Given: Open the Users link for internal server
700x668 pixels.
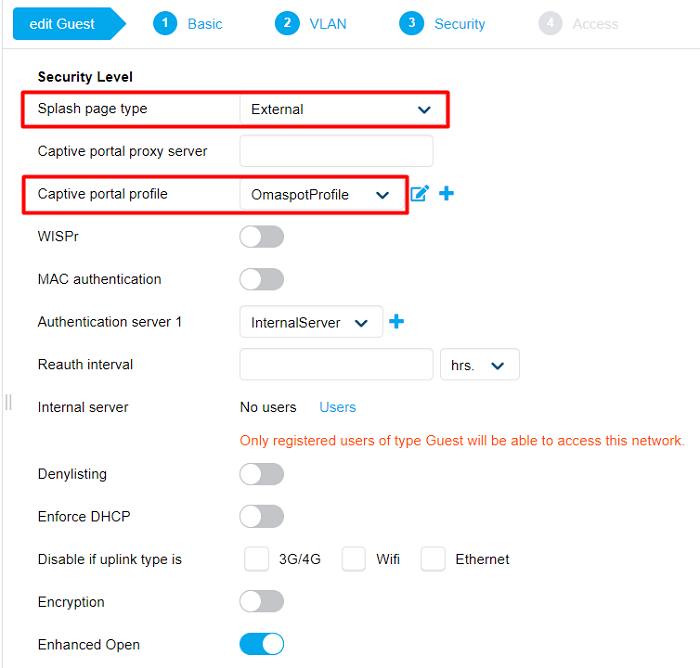Looking at the screenshot, I should [x=337, y=407].
